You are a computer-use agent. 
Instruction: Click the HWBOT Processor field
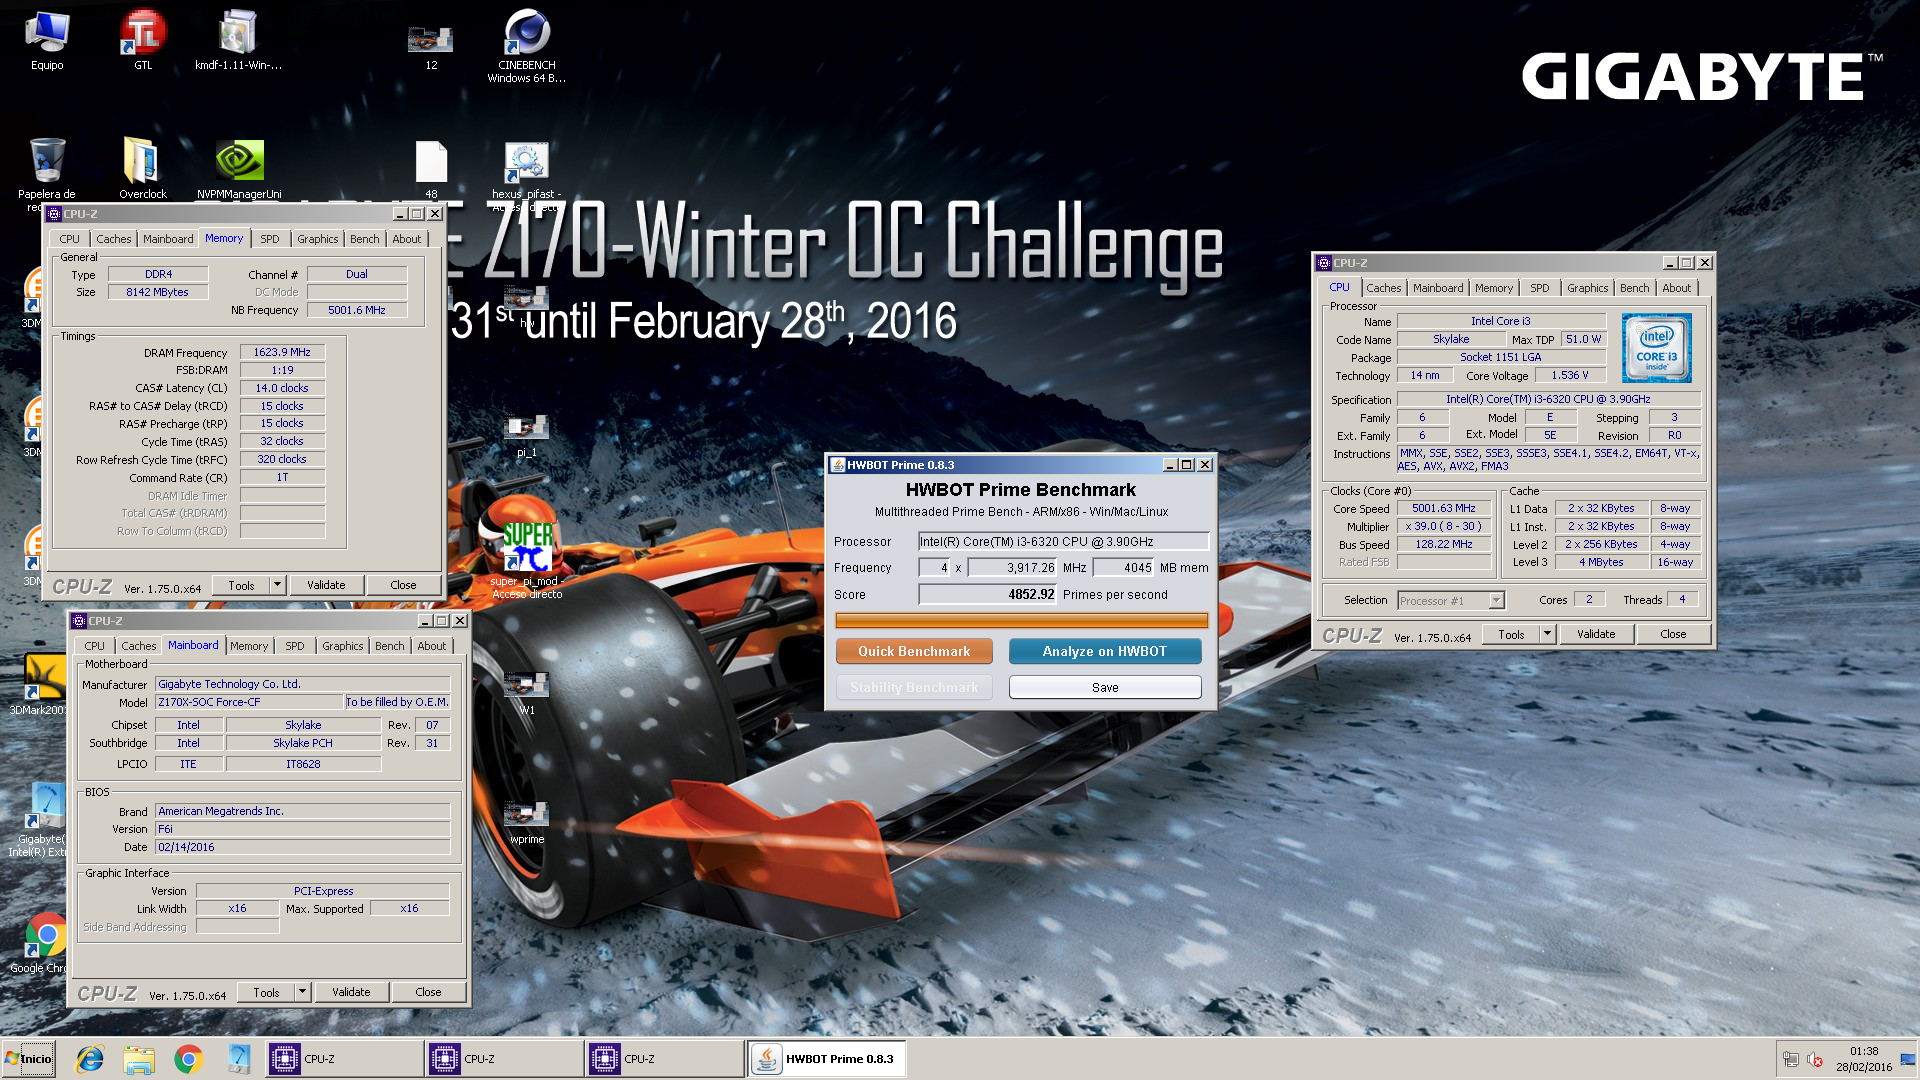pyautogui.click(x=1064, y=541)
